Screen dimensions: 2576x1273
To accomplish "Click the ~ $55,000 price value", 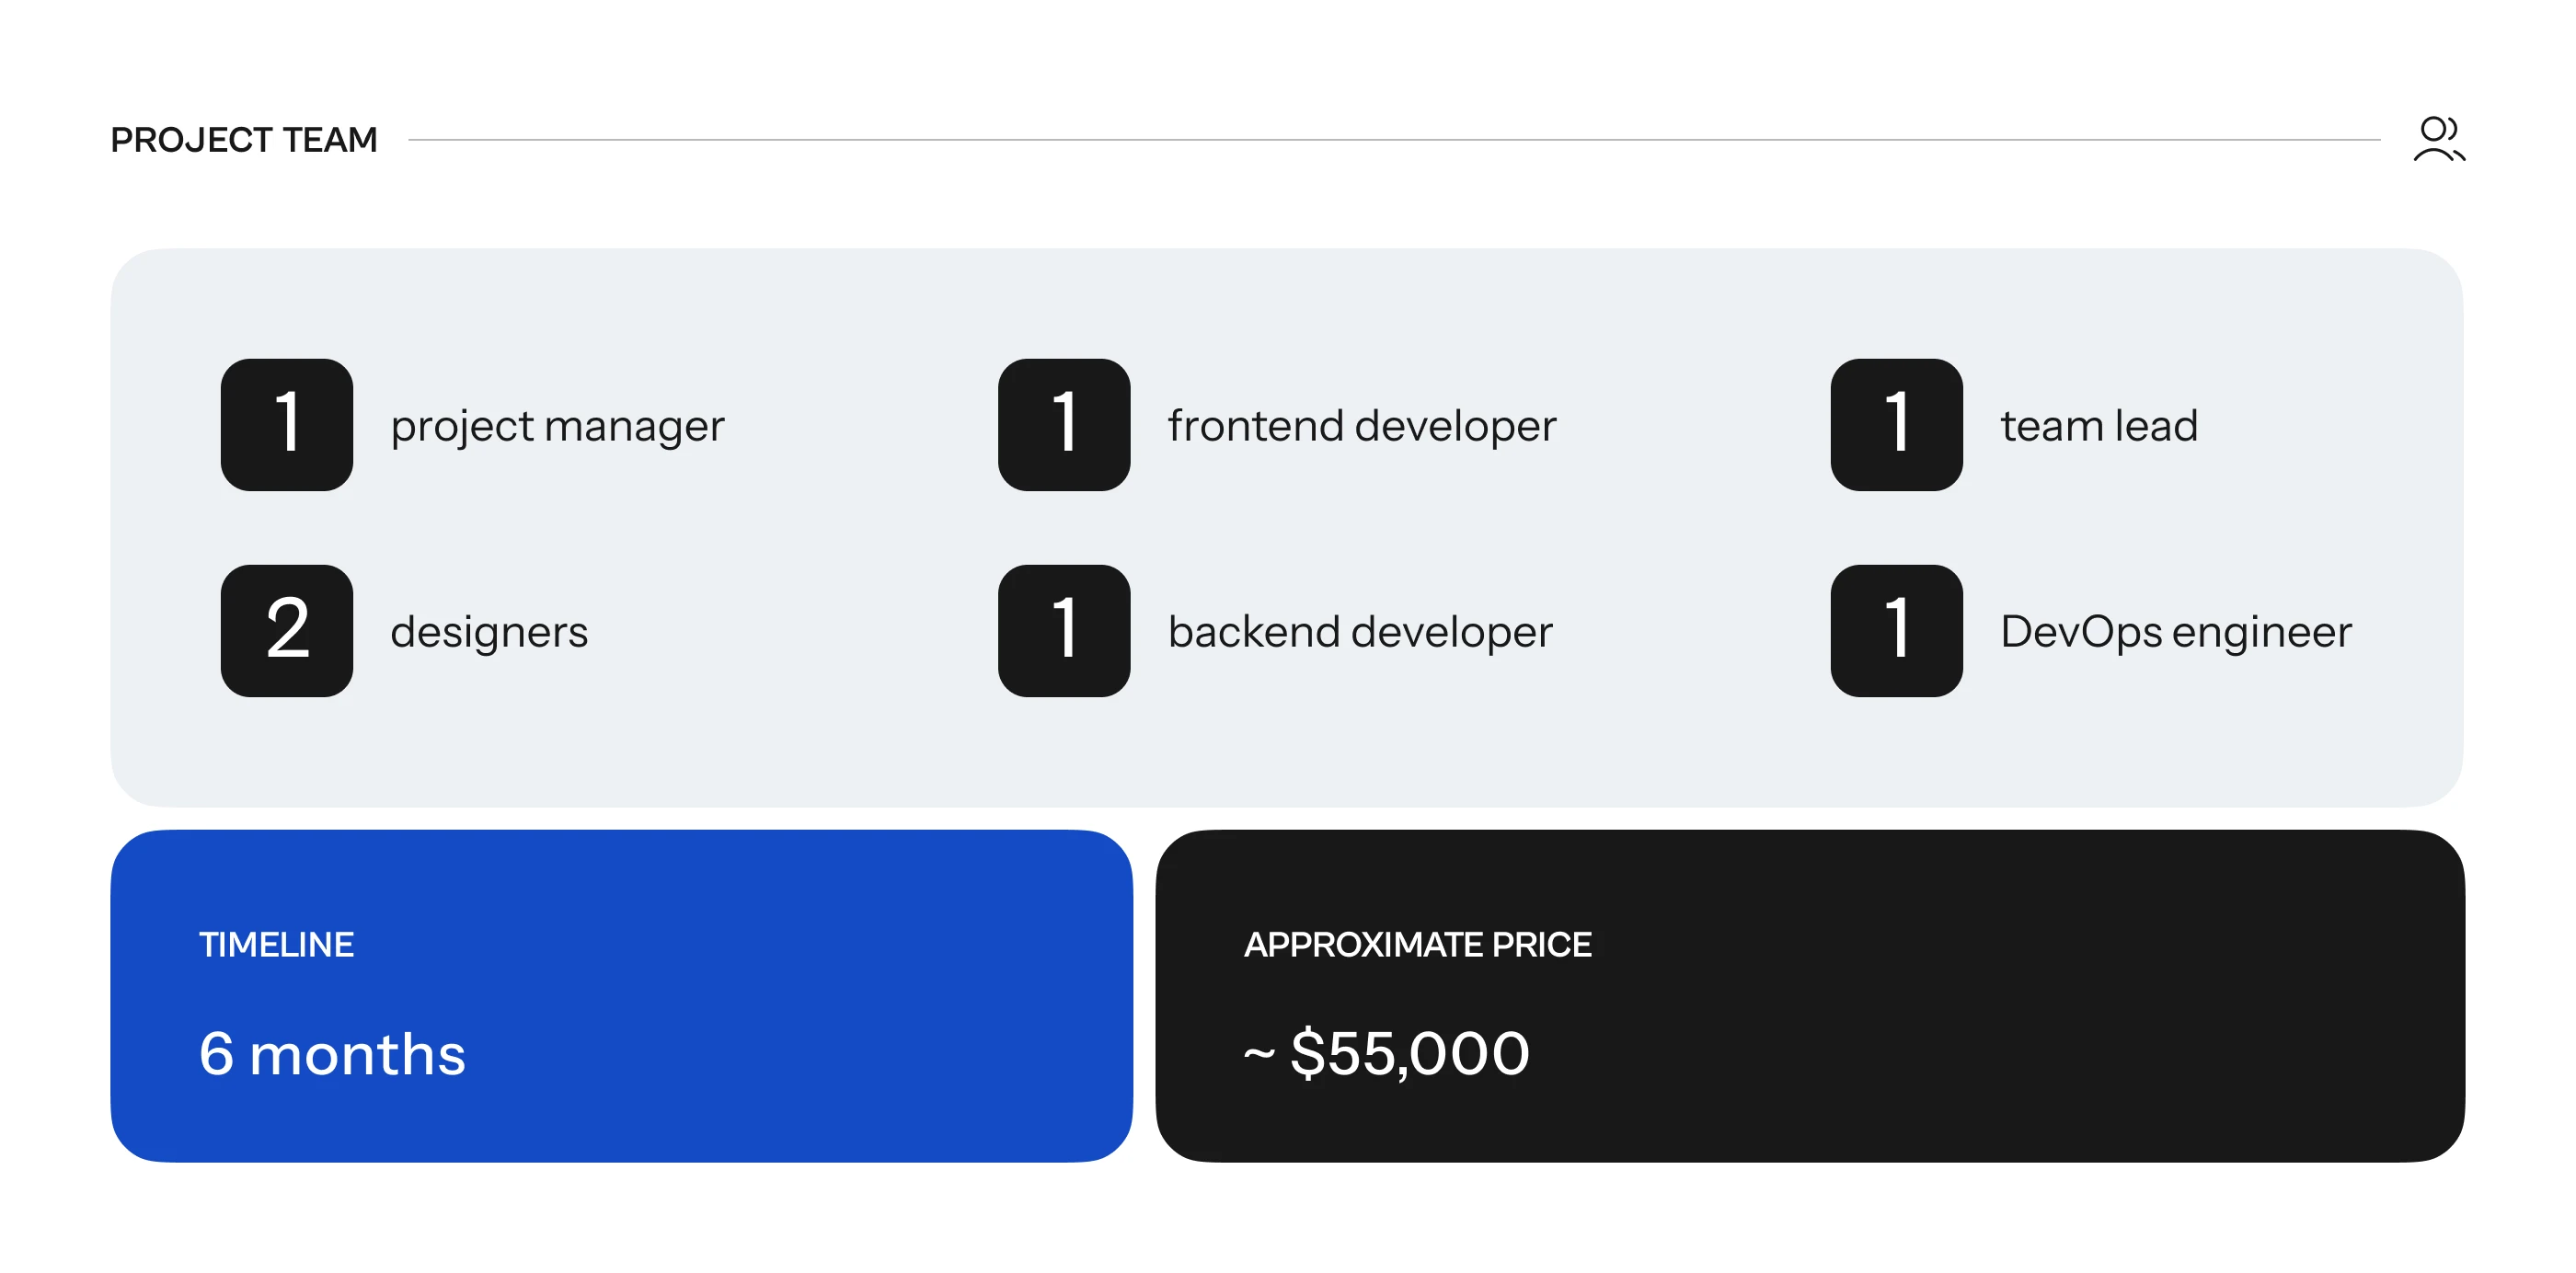I will (x=1386, y=1053).
